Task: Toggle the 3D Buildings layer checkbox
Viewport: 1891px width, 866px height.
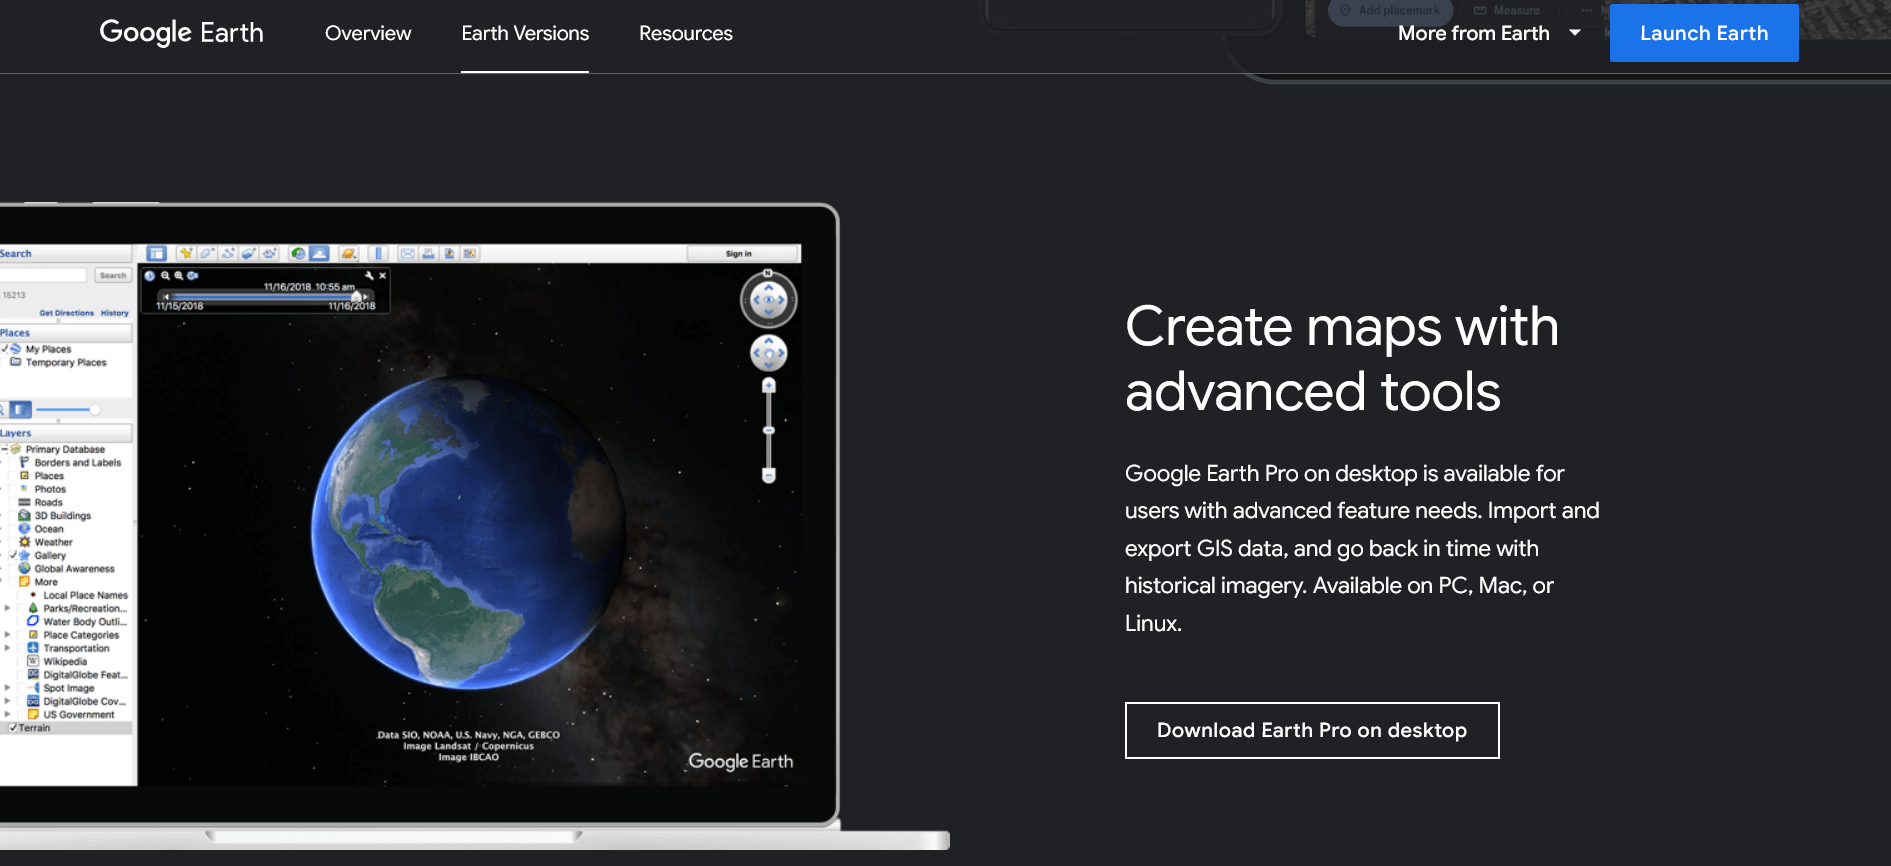Action: 12,515
